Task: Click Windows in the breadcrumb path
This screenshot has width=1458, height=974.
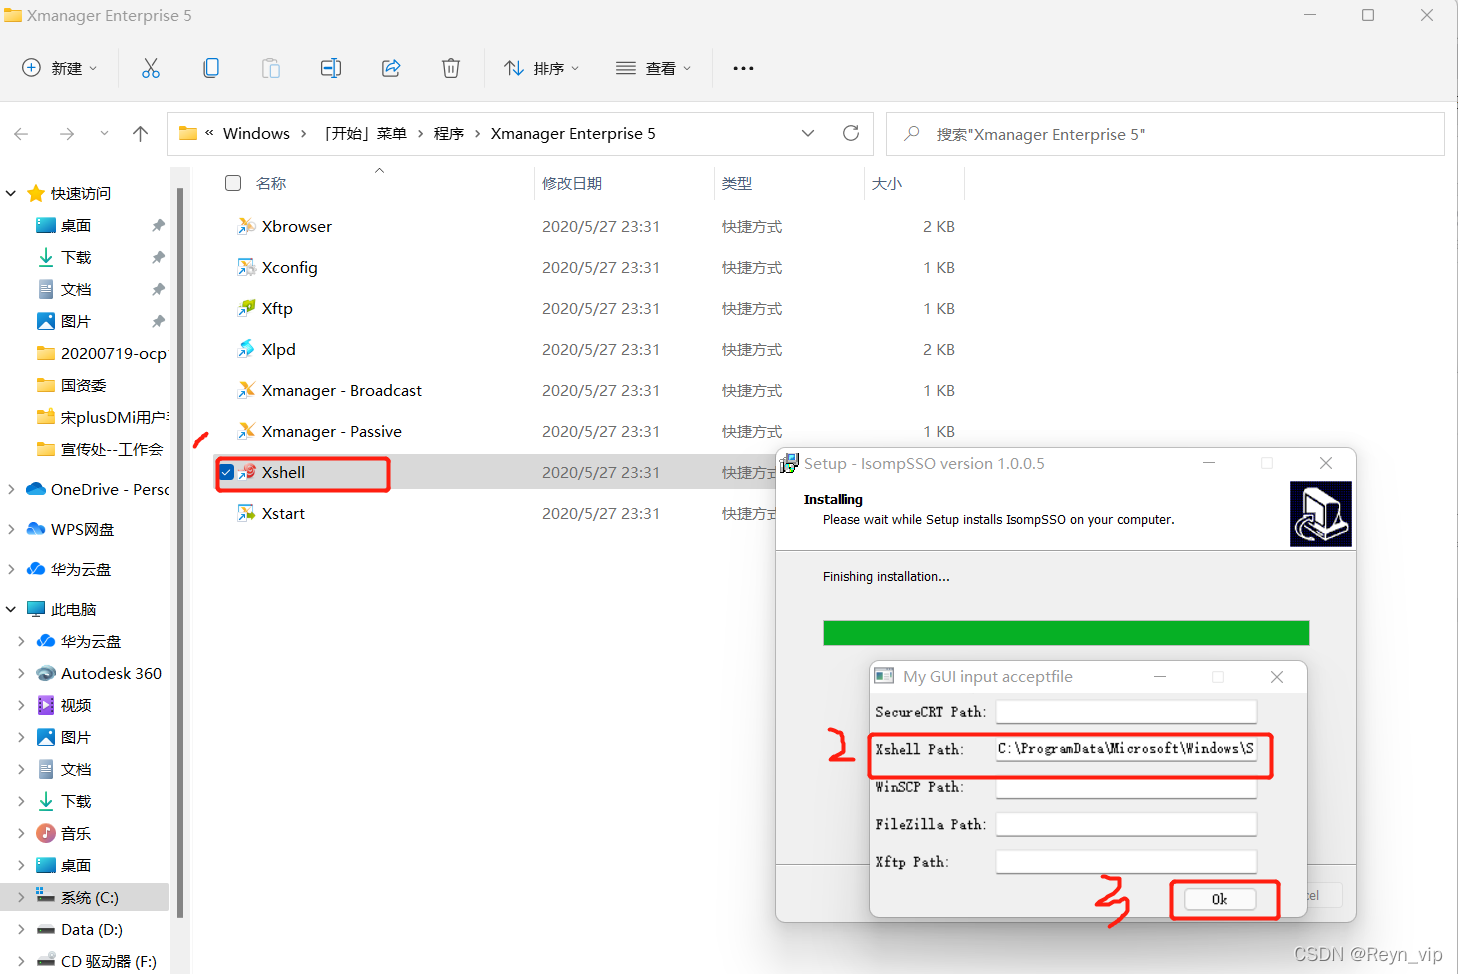Action: [256, 133]
